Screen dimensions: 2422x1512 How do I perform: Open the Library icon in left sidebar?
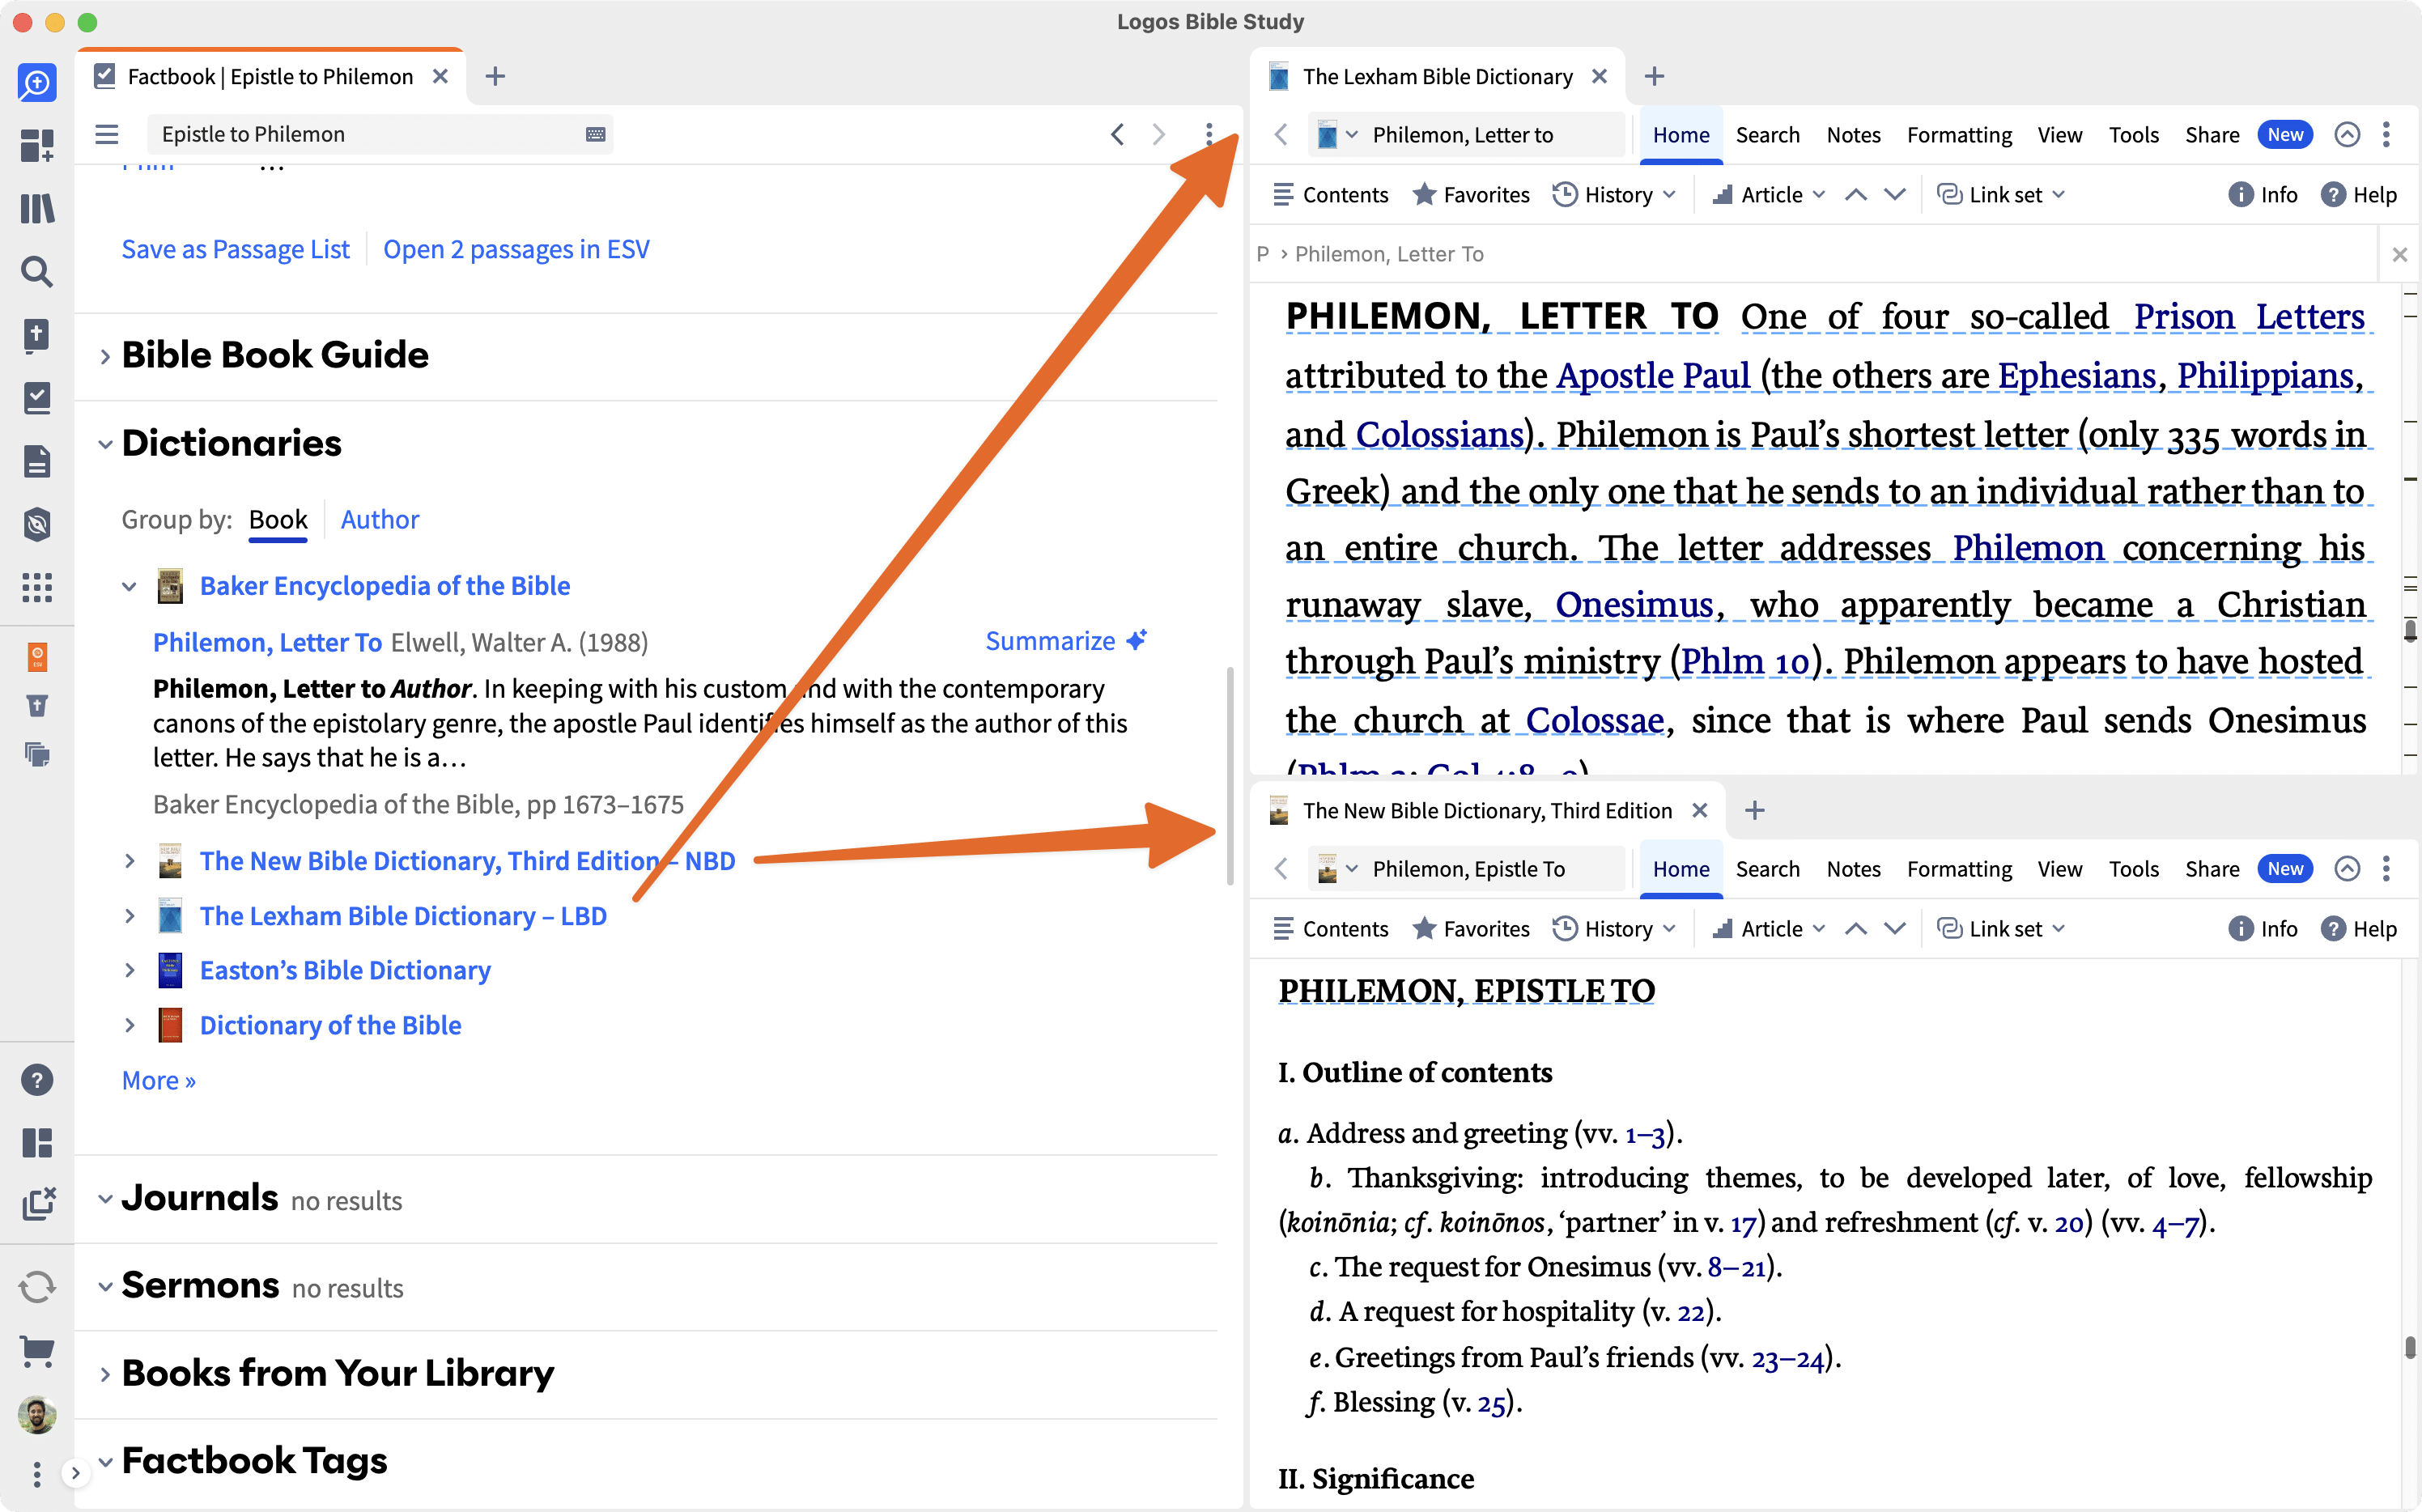pyautogui.click(x=37, y=209)
